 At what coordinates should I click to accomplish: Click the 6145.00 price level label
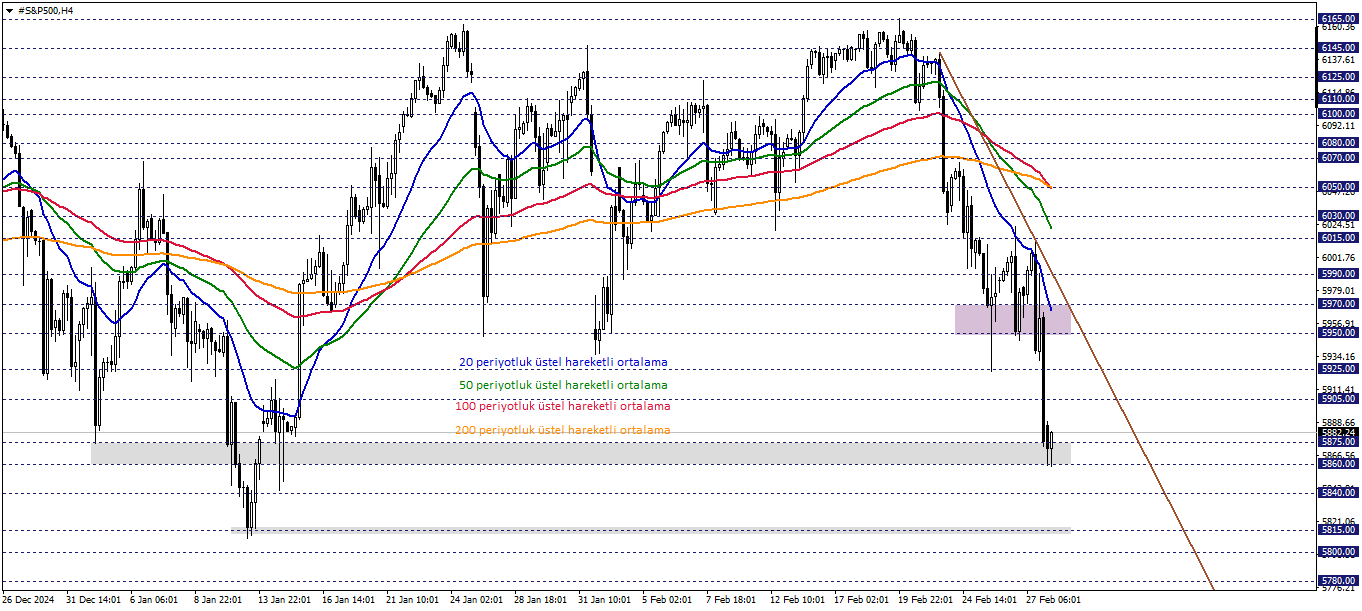(1338, 48)
